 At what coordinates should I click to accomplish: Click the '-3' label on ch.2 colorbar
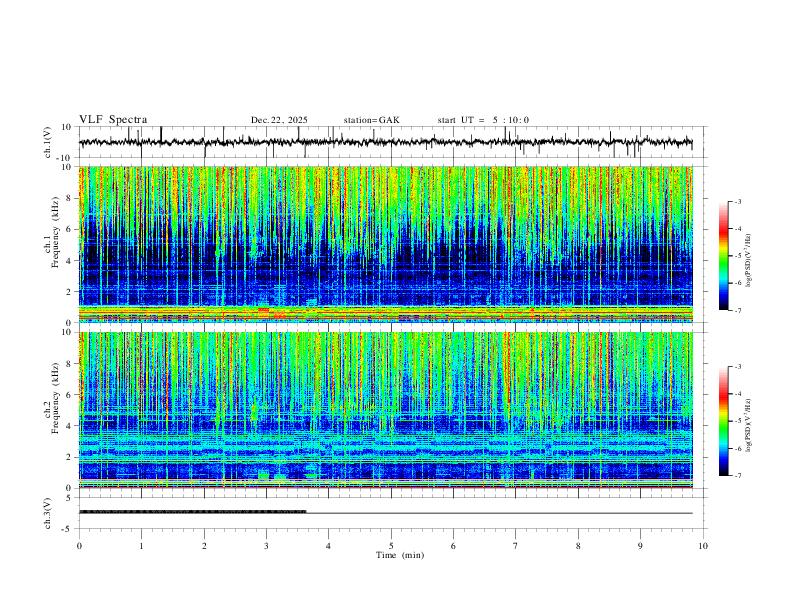pyautogui.click(x=738, y=367)
